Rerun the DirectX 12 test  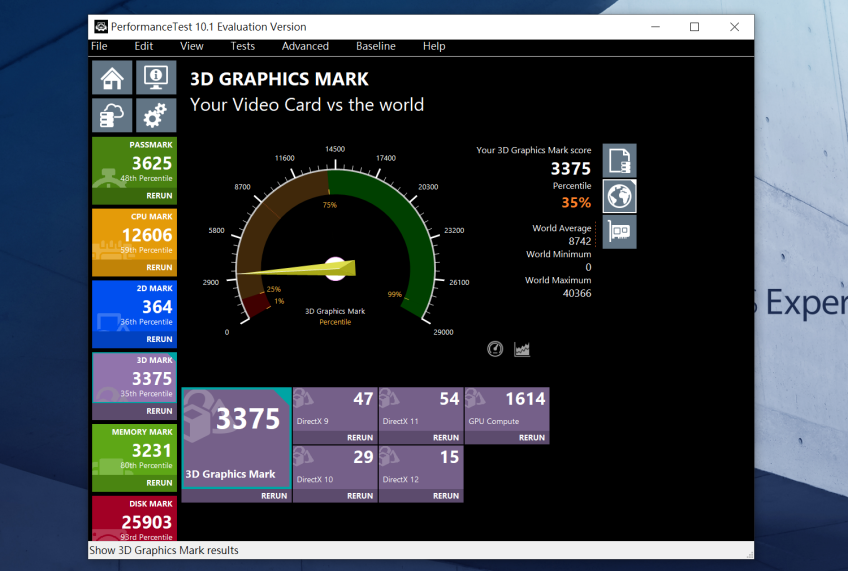coord(446,496)
